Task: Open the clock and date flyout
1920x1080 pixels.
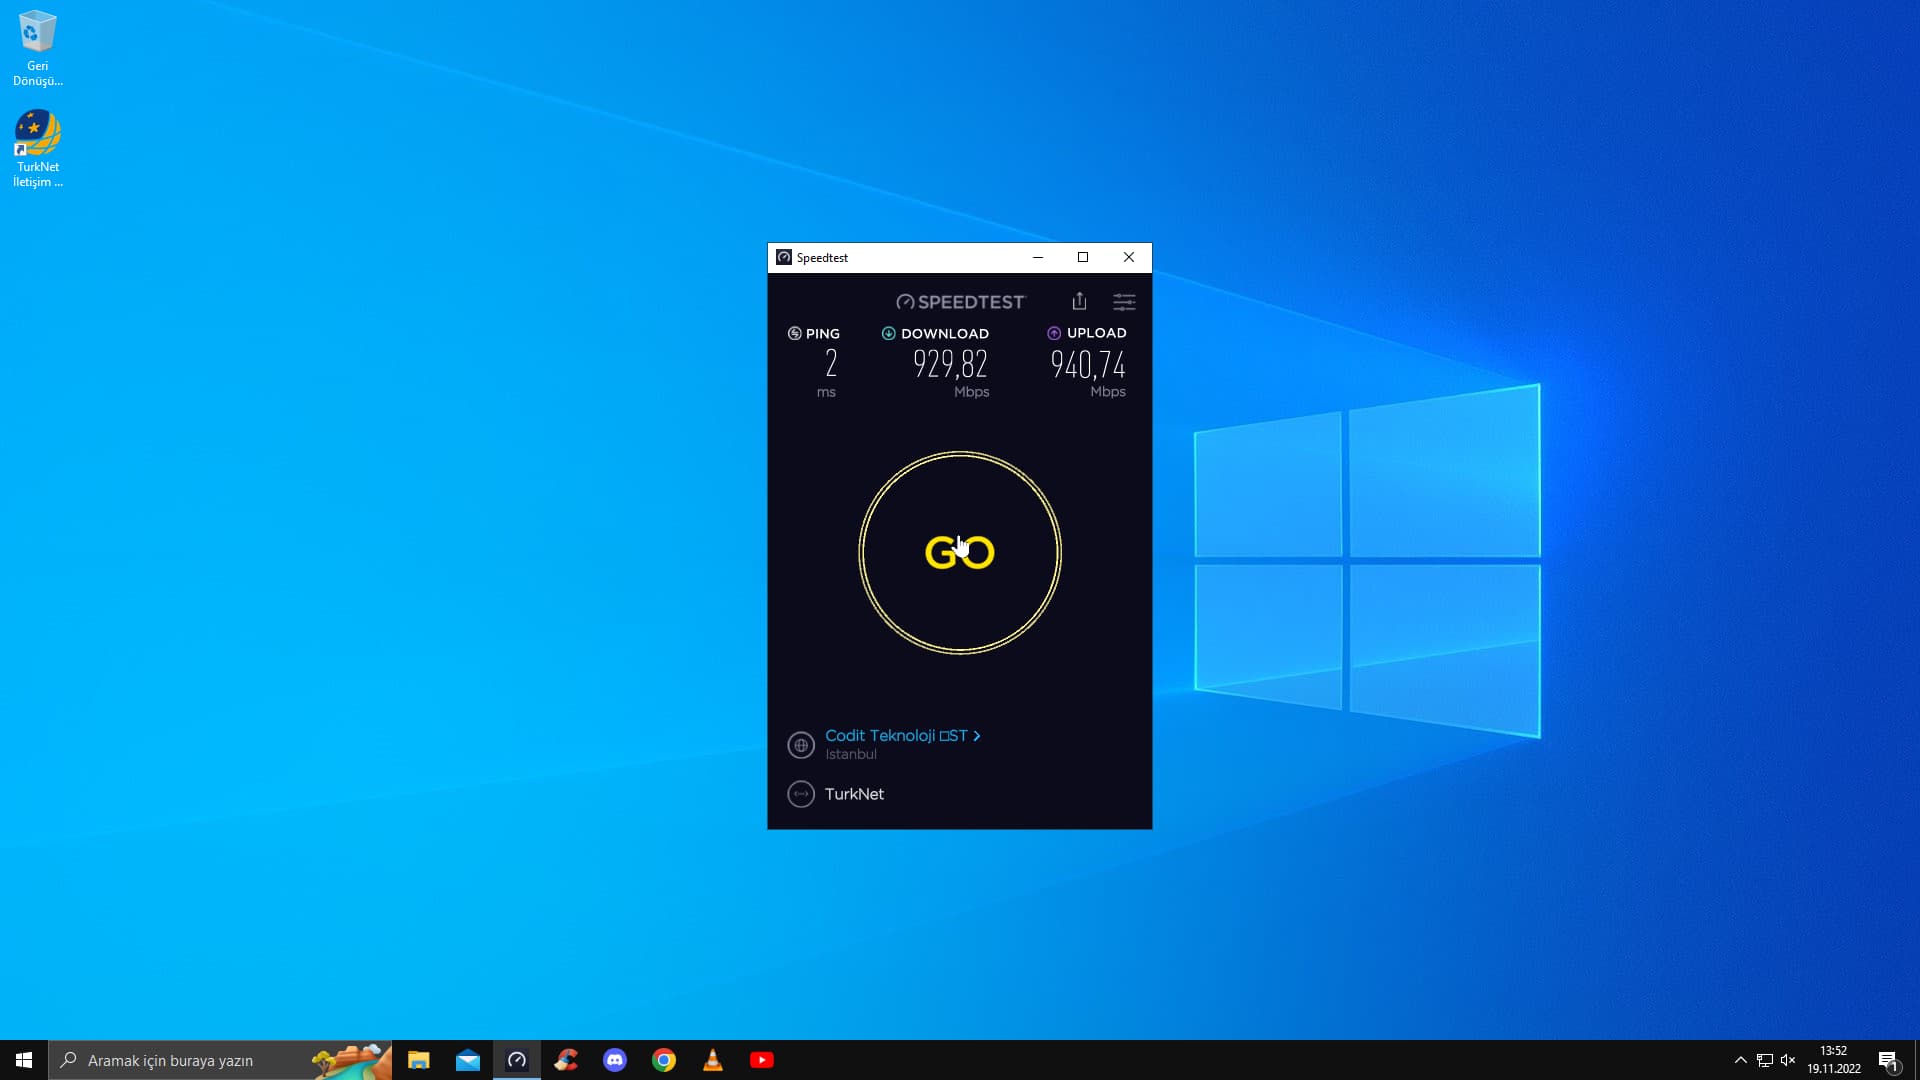Action: pos(1834,1060)
